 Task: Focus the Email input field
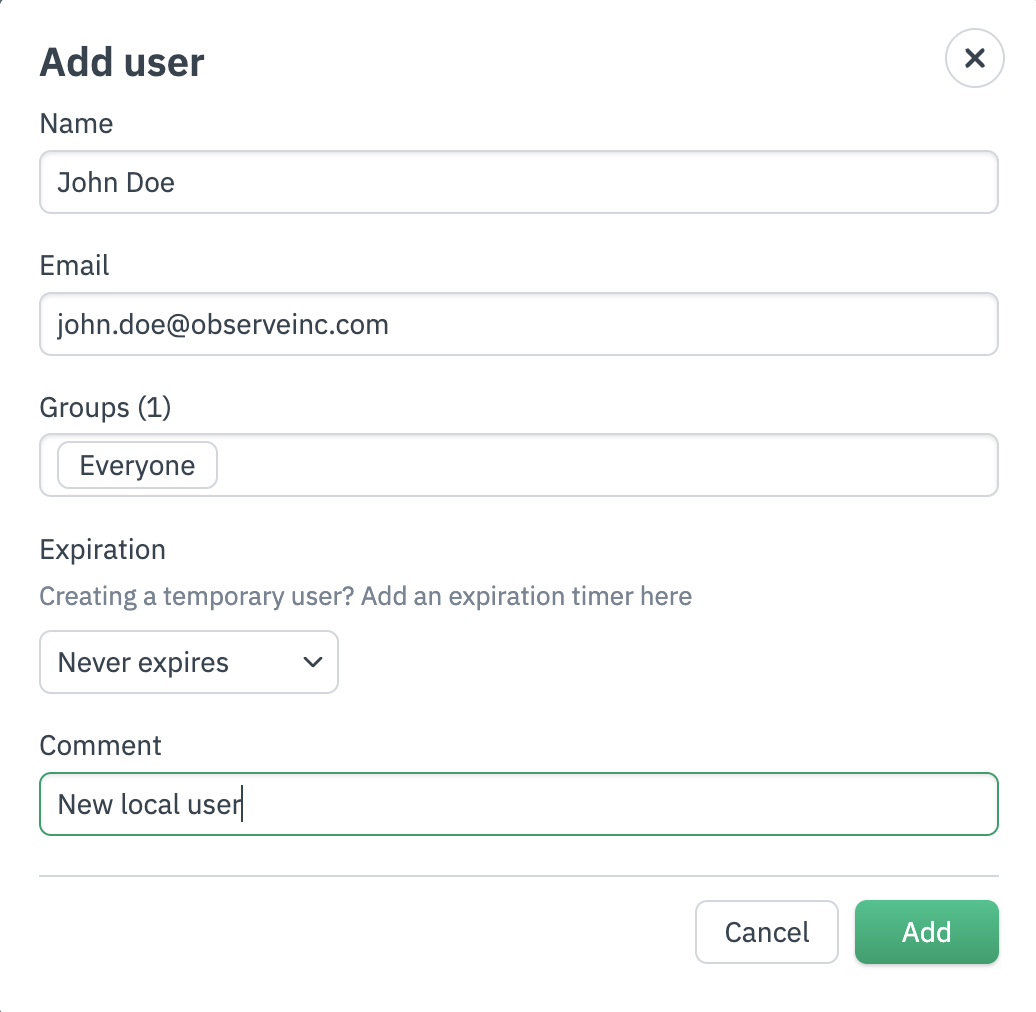tap(518, 324)
